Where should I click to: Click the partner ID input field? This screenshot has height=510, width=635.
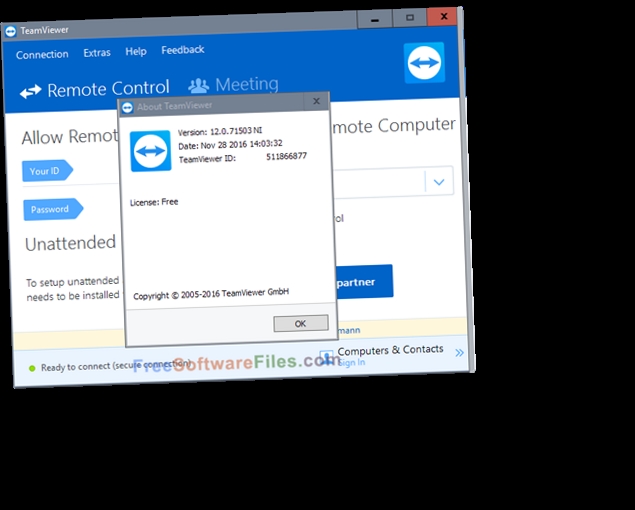coord(379,182)
